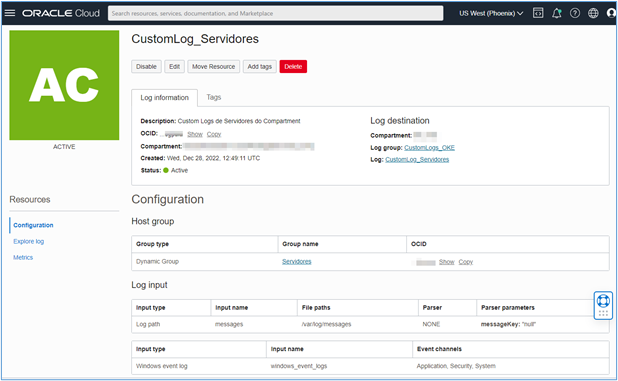Click the Oracle Cloud logo
This screenshot has height=381, width=618.
click(x=61, y=13)
